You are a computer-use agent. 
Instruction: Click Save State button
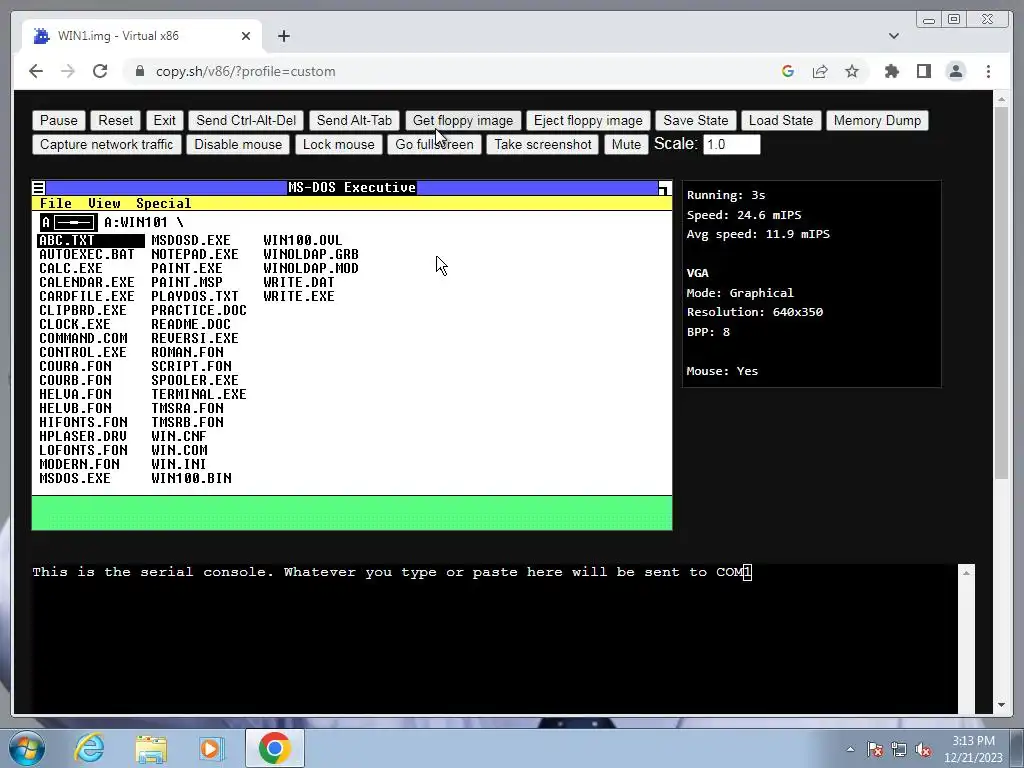click(x=696, y=120)
